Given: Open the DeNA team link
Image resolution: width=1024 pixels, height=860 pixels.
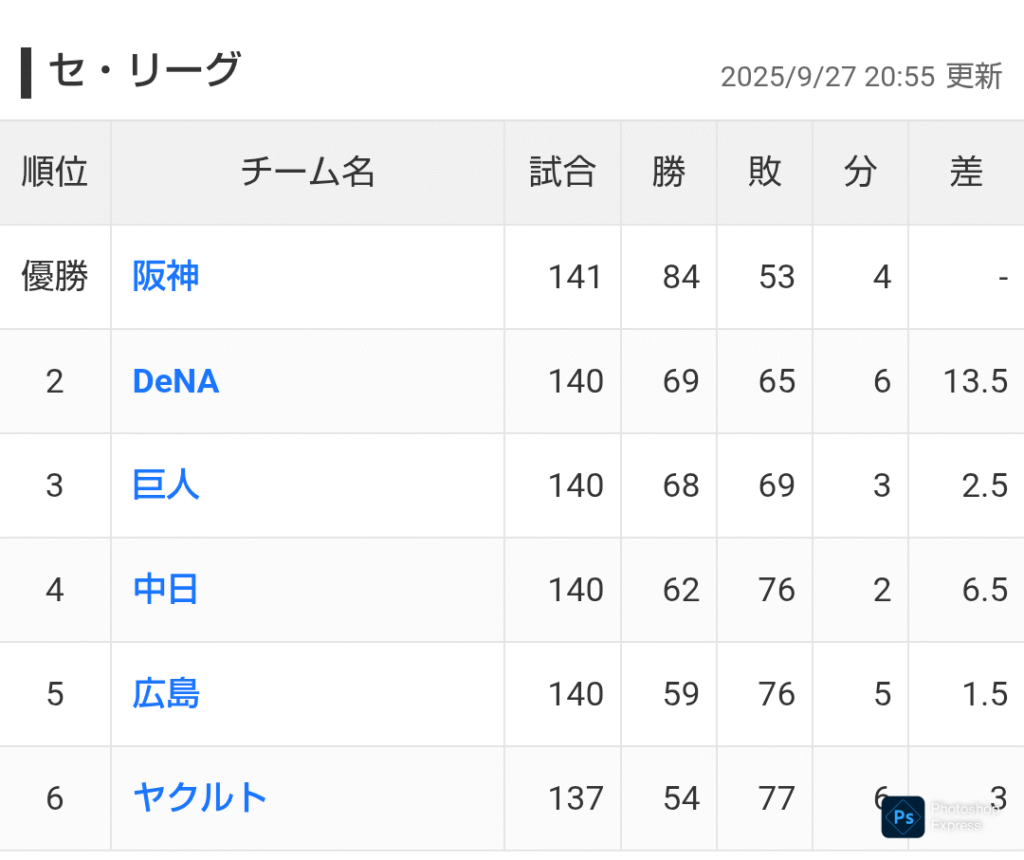Looking at the screenshot, I should pyautogui.click(x=176, y=381).
